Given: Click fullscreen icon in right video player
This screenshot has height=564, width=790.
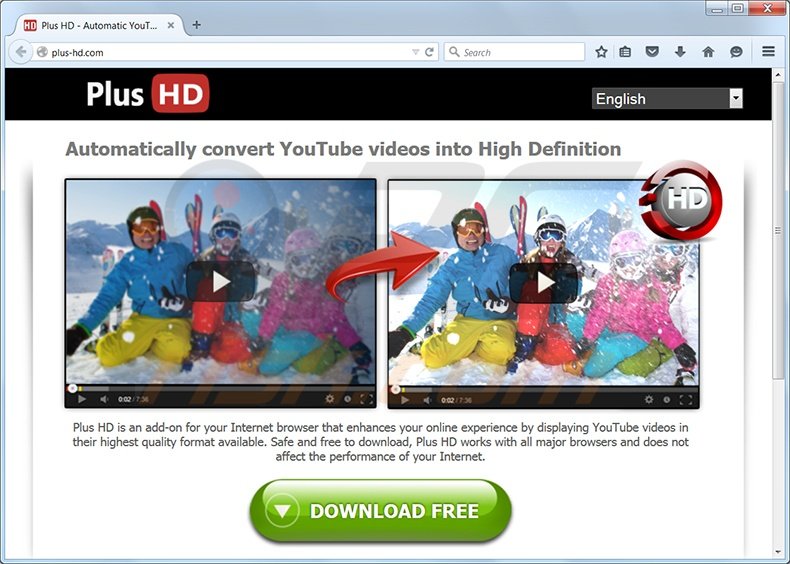Looking at the screenshot, I should tap(686, 400).
